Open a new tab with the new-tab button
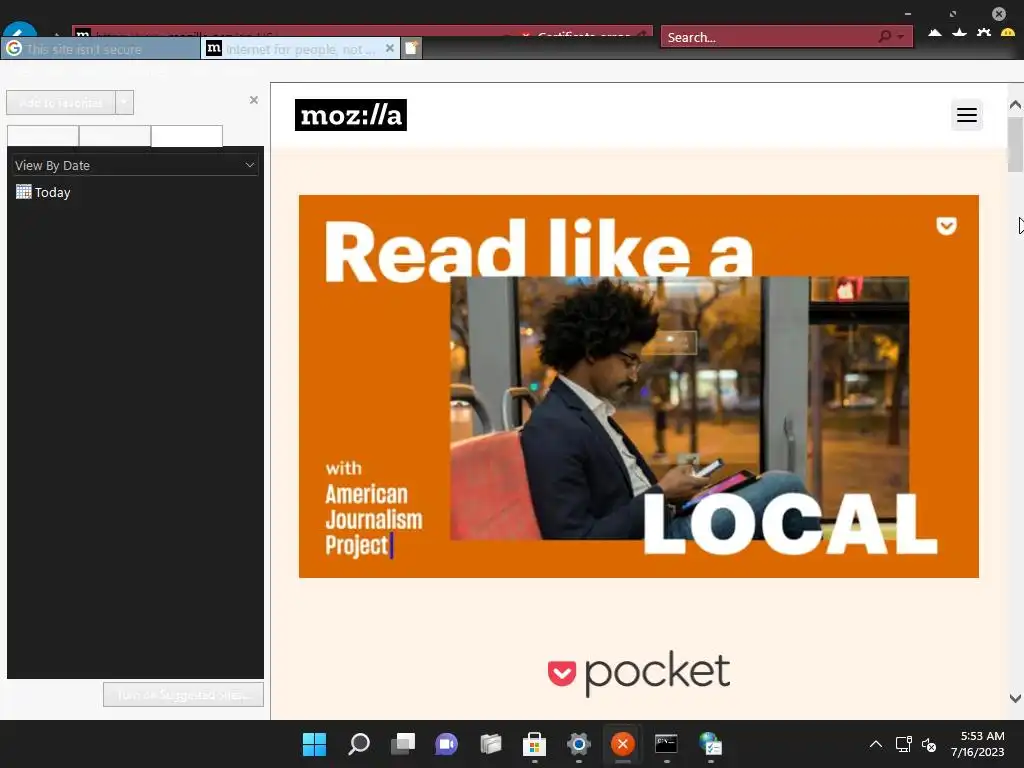Image resolution: width=1024 pixels, height=768 pixels. coord(411,48)
